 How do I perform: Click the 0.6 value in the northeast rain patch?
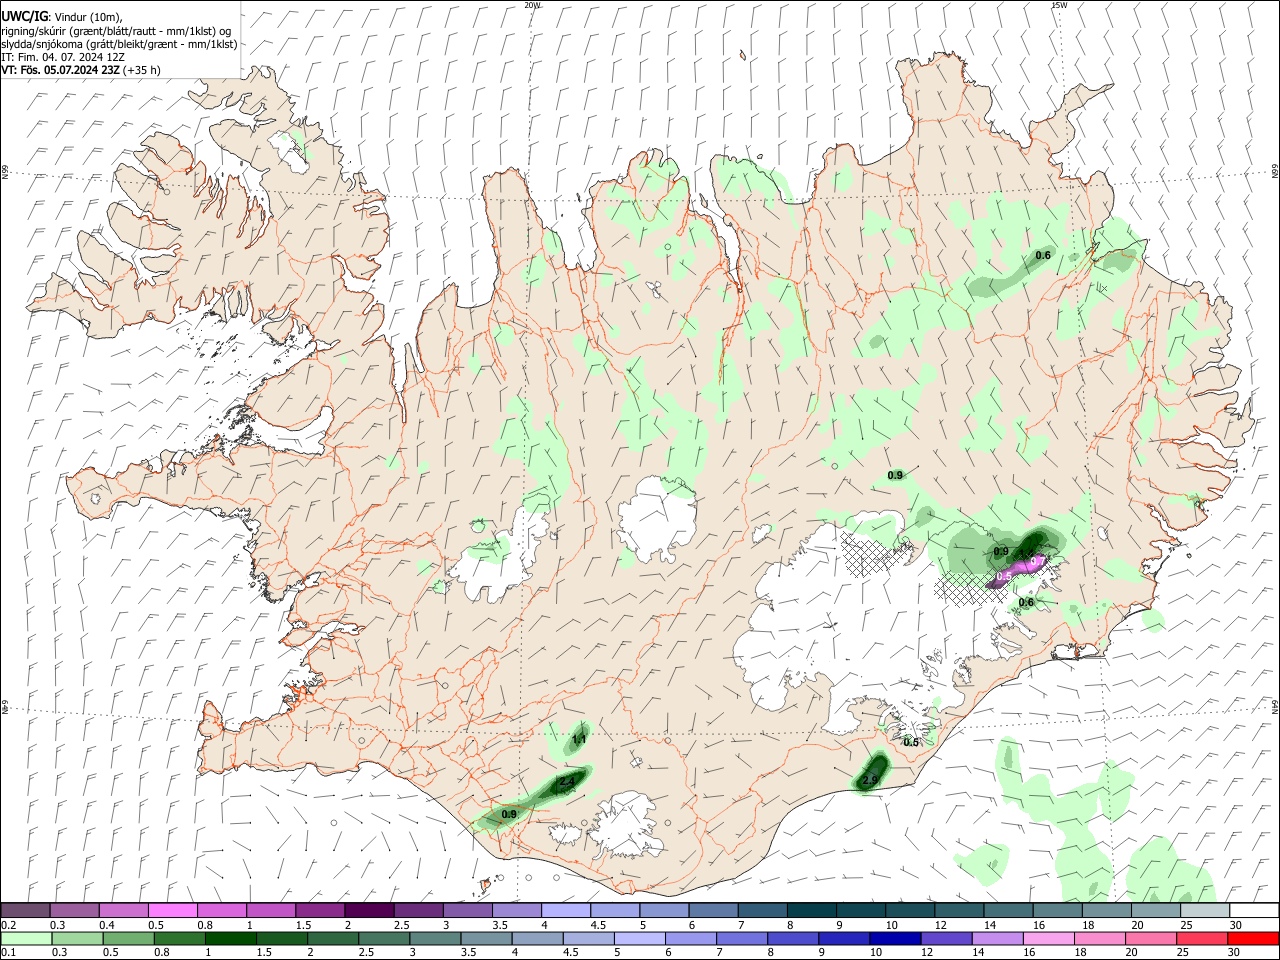pos(1043,256)
